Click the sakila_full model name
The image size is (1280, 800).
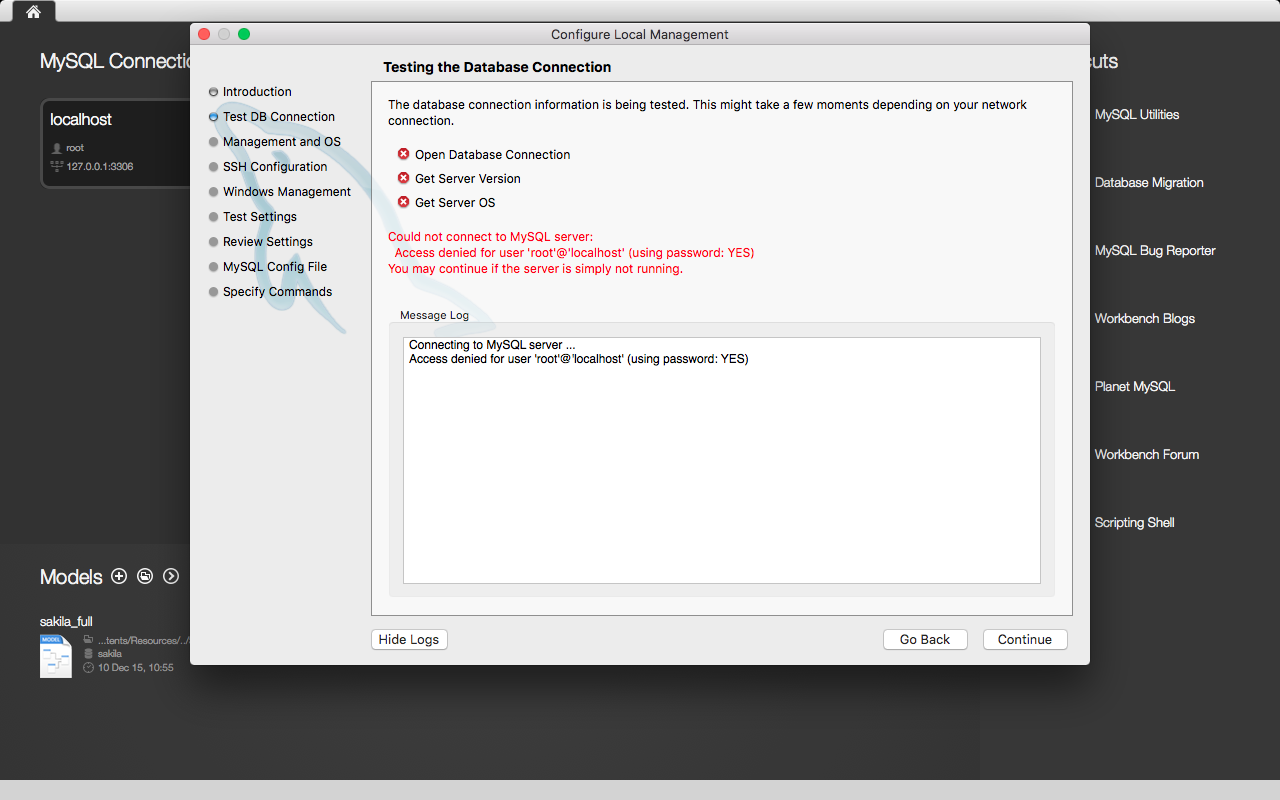(x=66, y=621)
